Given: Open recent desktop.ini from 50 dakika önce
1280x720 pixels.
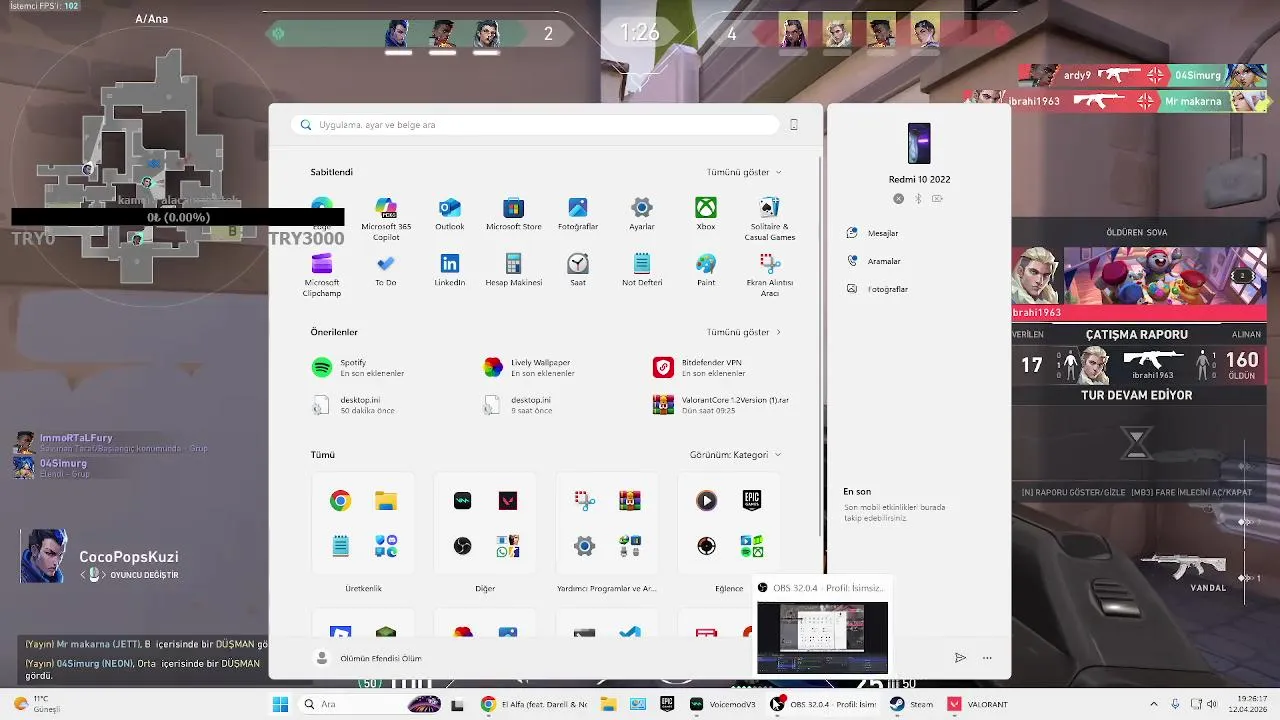Looking at the screenshot, I should [354, 404].
